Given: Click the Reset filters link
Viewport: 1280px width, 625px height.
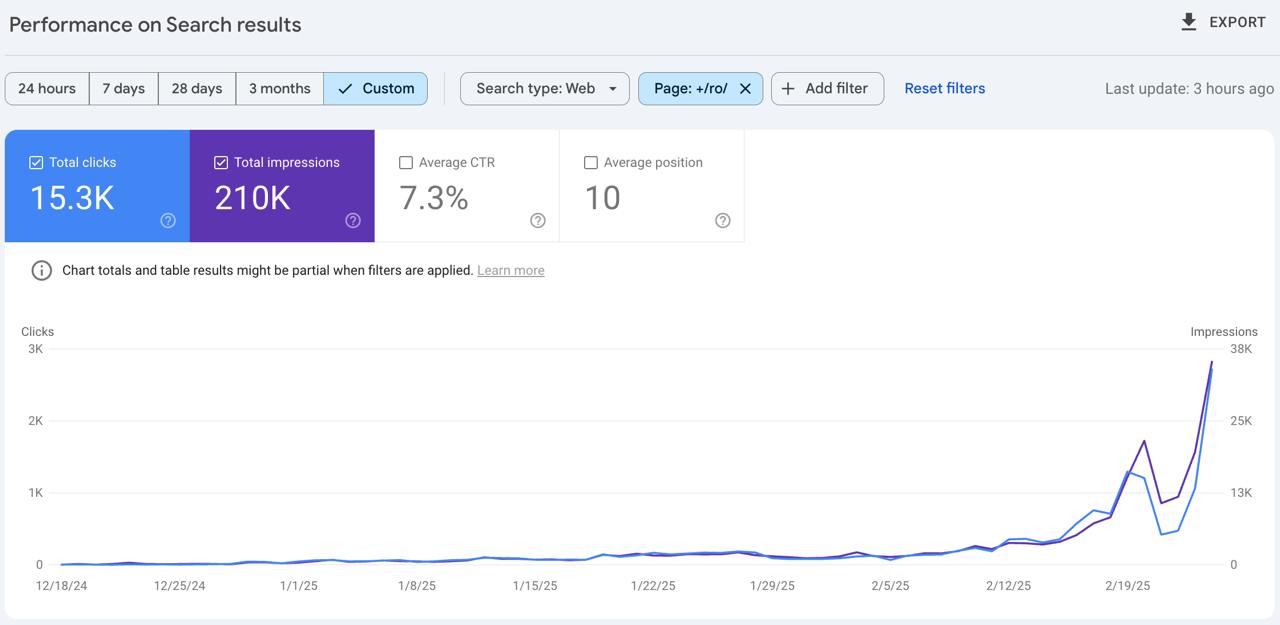Looking at the screenshot, I should tap(945, 88).
